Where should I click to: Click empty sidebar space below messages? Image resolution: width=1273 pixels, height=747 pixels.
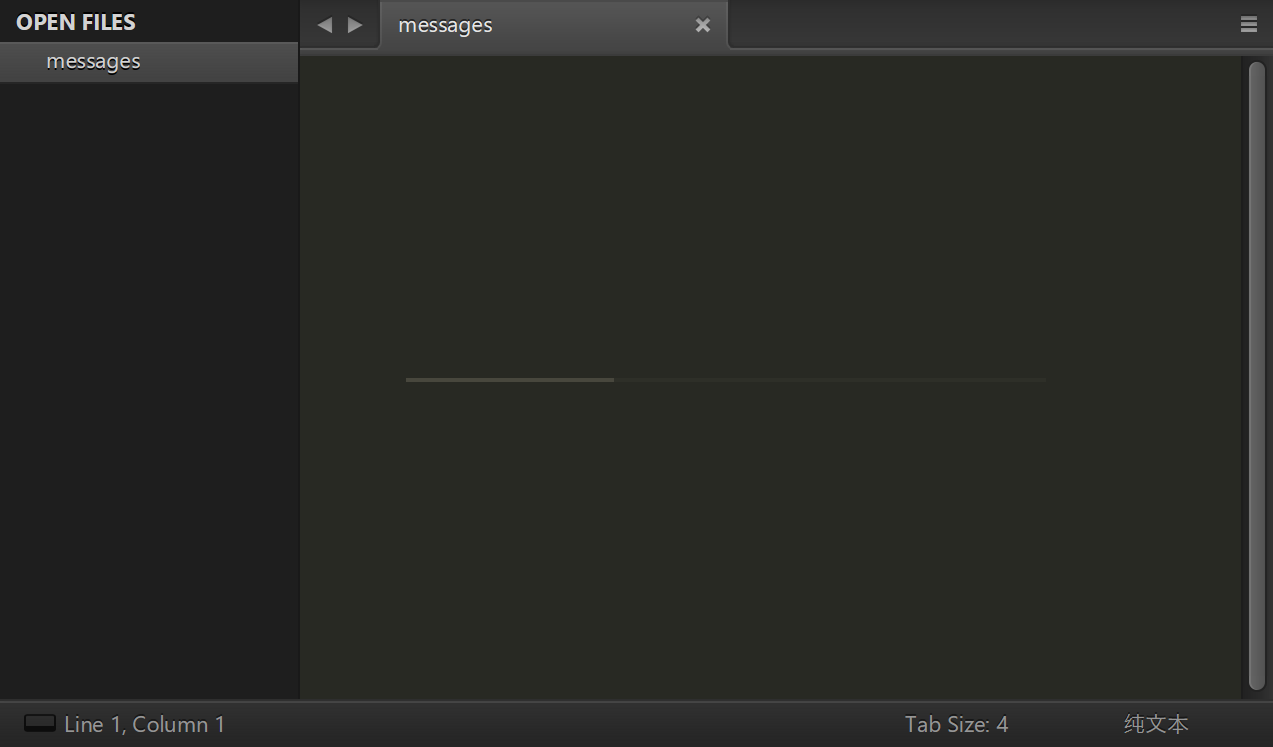(x=149, y=390)
